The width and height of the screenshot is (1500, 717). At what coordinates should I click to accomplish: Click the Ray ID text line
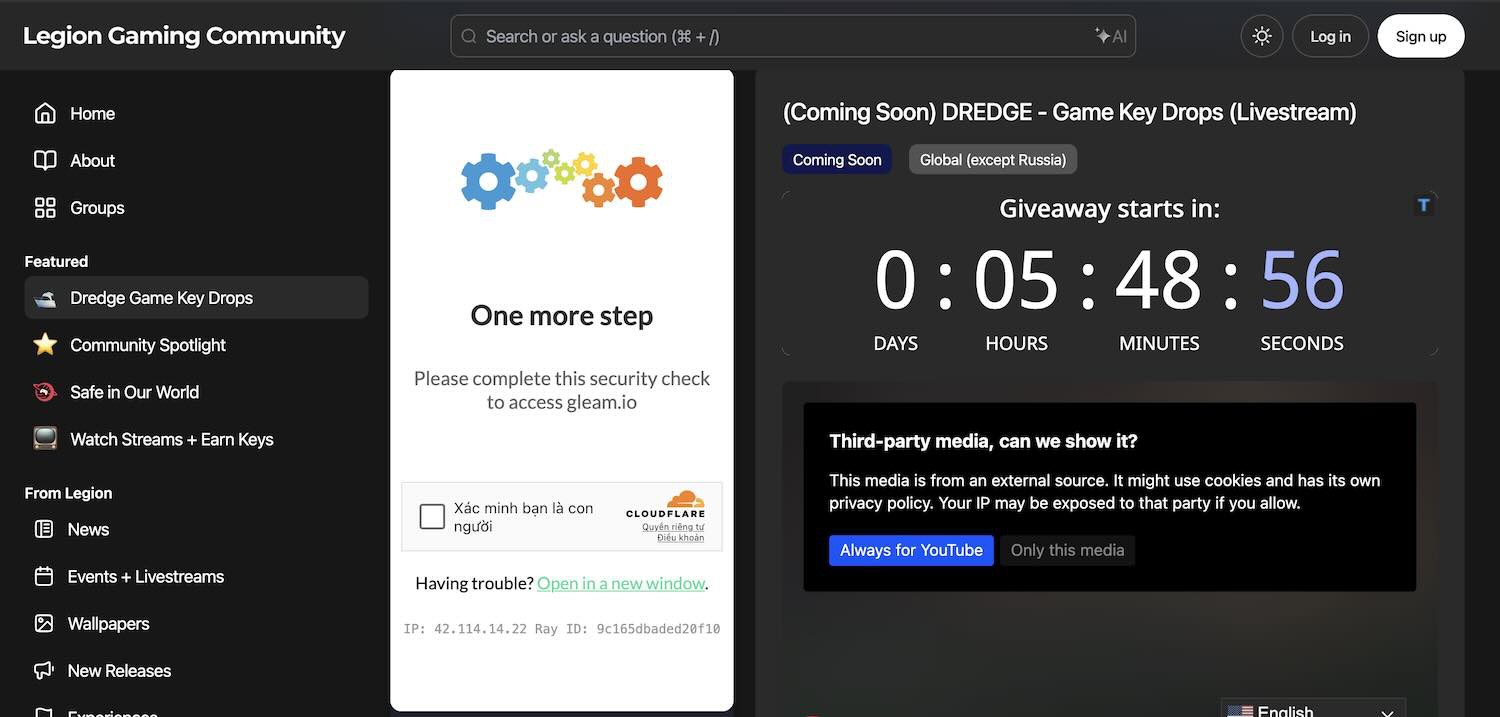click(x=562, y=629)
